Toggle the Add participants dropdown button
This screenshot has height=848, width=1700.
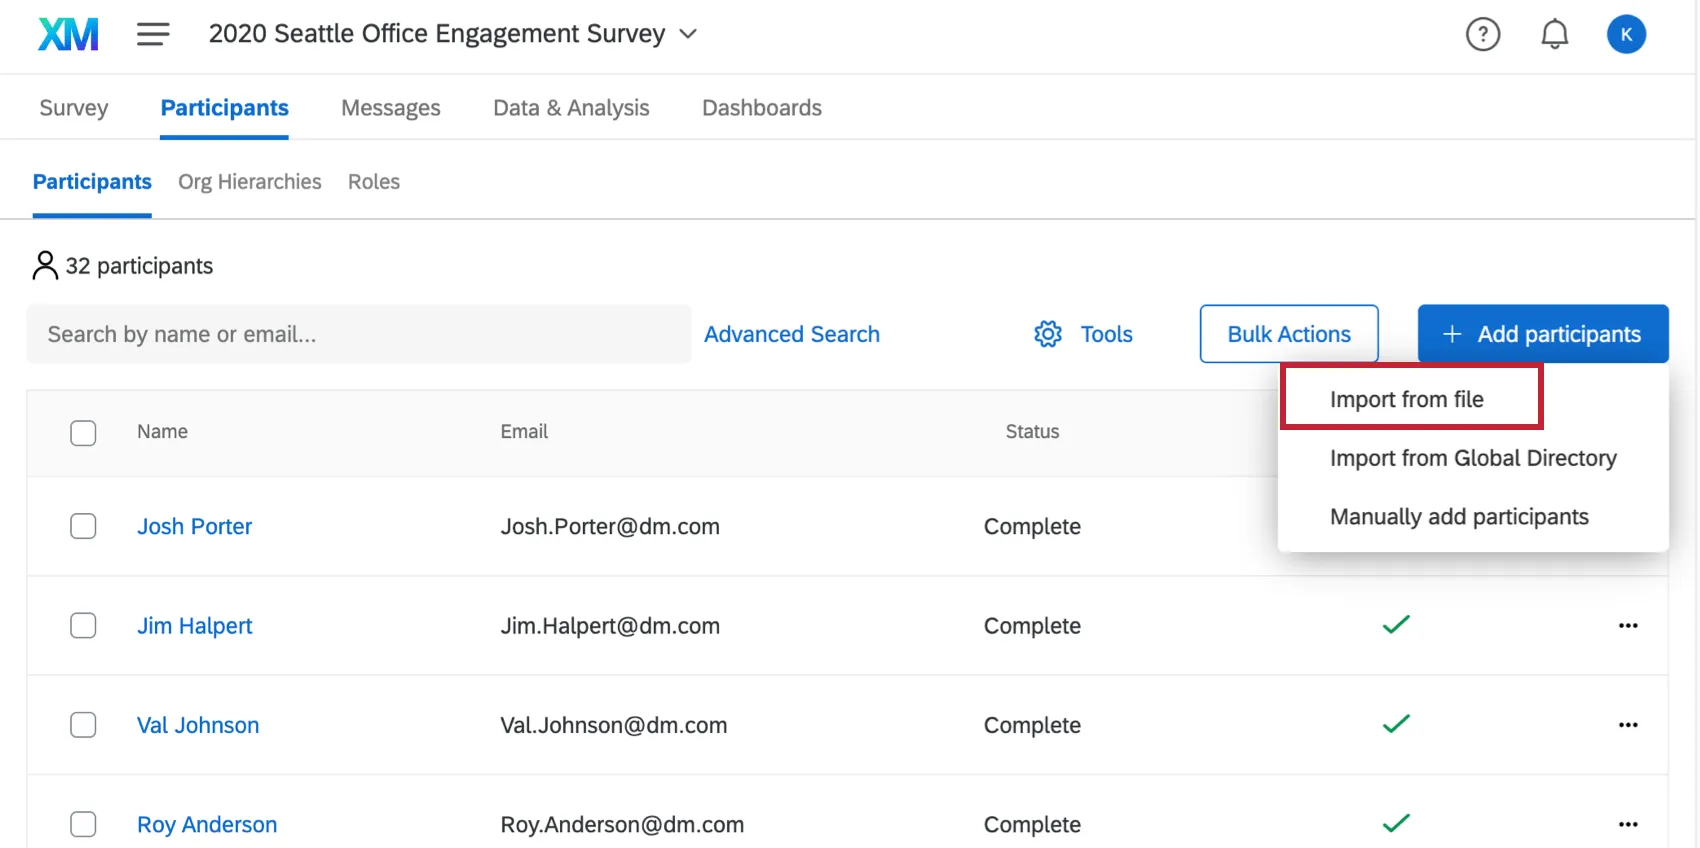[x=1542, y=334]
